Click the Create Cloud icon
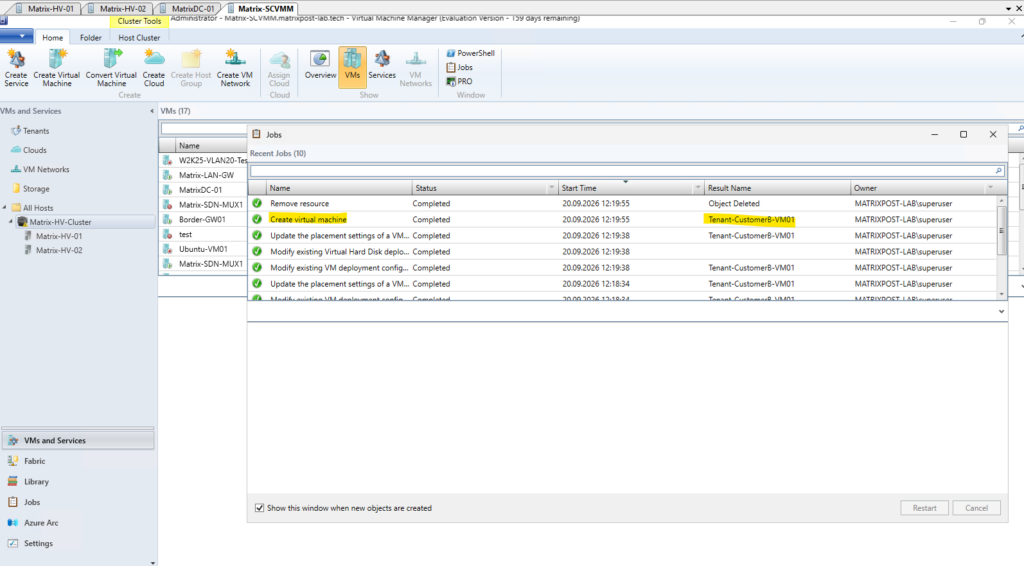Viewport: 1024px width, 566px height. pos(154,68)
